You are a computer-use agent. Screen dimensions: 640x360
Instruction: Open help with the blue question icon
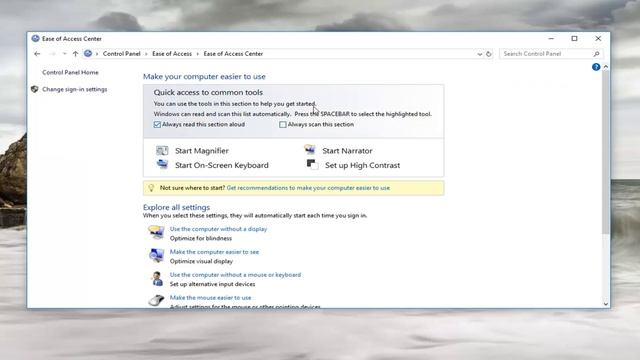596,67
